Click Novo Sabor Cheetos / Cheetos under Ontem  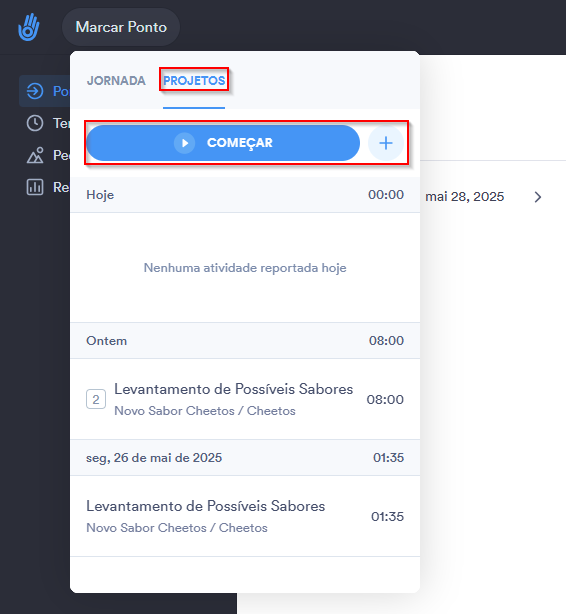point(205,411)
